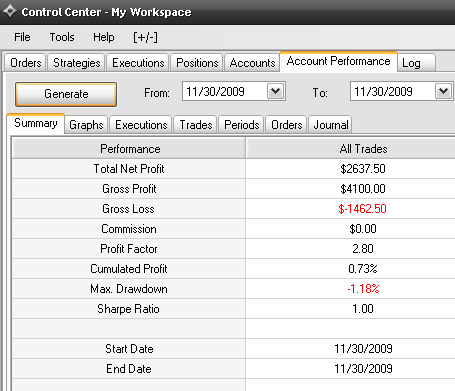Select the Start Date row label
This screenshot has height=391, width=455.
[x=129, y=349]
